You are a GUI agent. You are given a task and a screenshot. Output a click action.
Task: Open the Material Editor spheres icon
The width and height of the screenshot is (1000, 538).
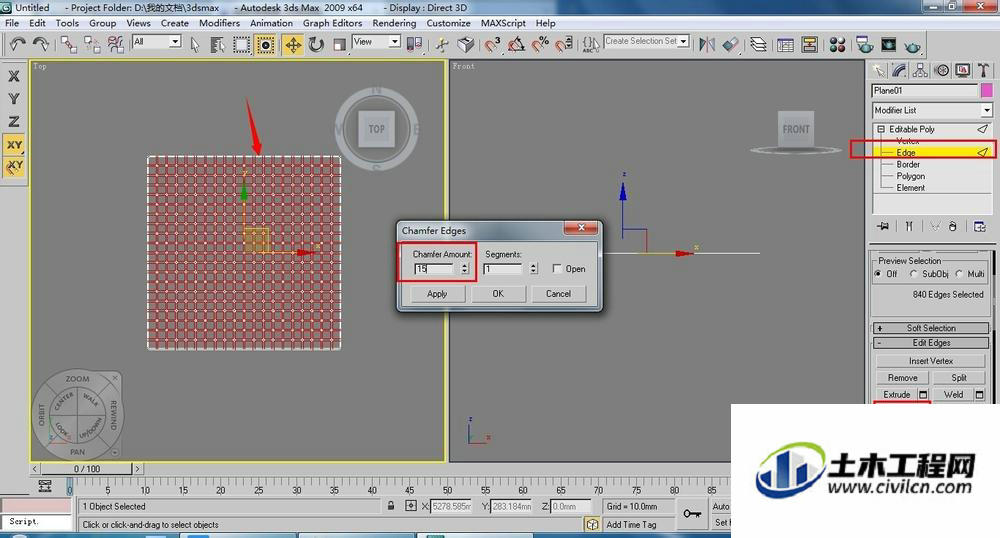click(x=837, y=45)
